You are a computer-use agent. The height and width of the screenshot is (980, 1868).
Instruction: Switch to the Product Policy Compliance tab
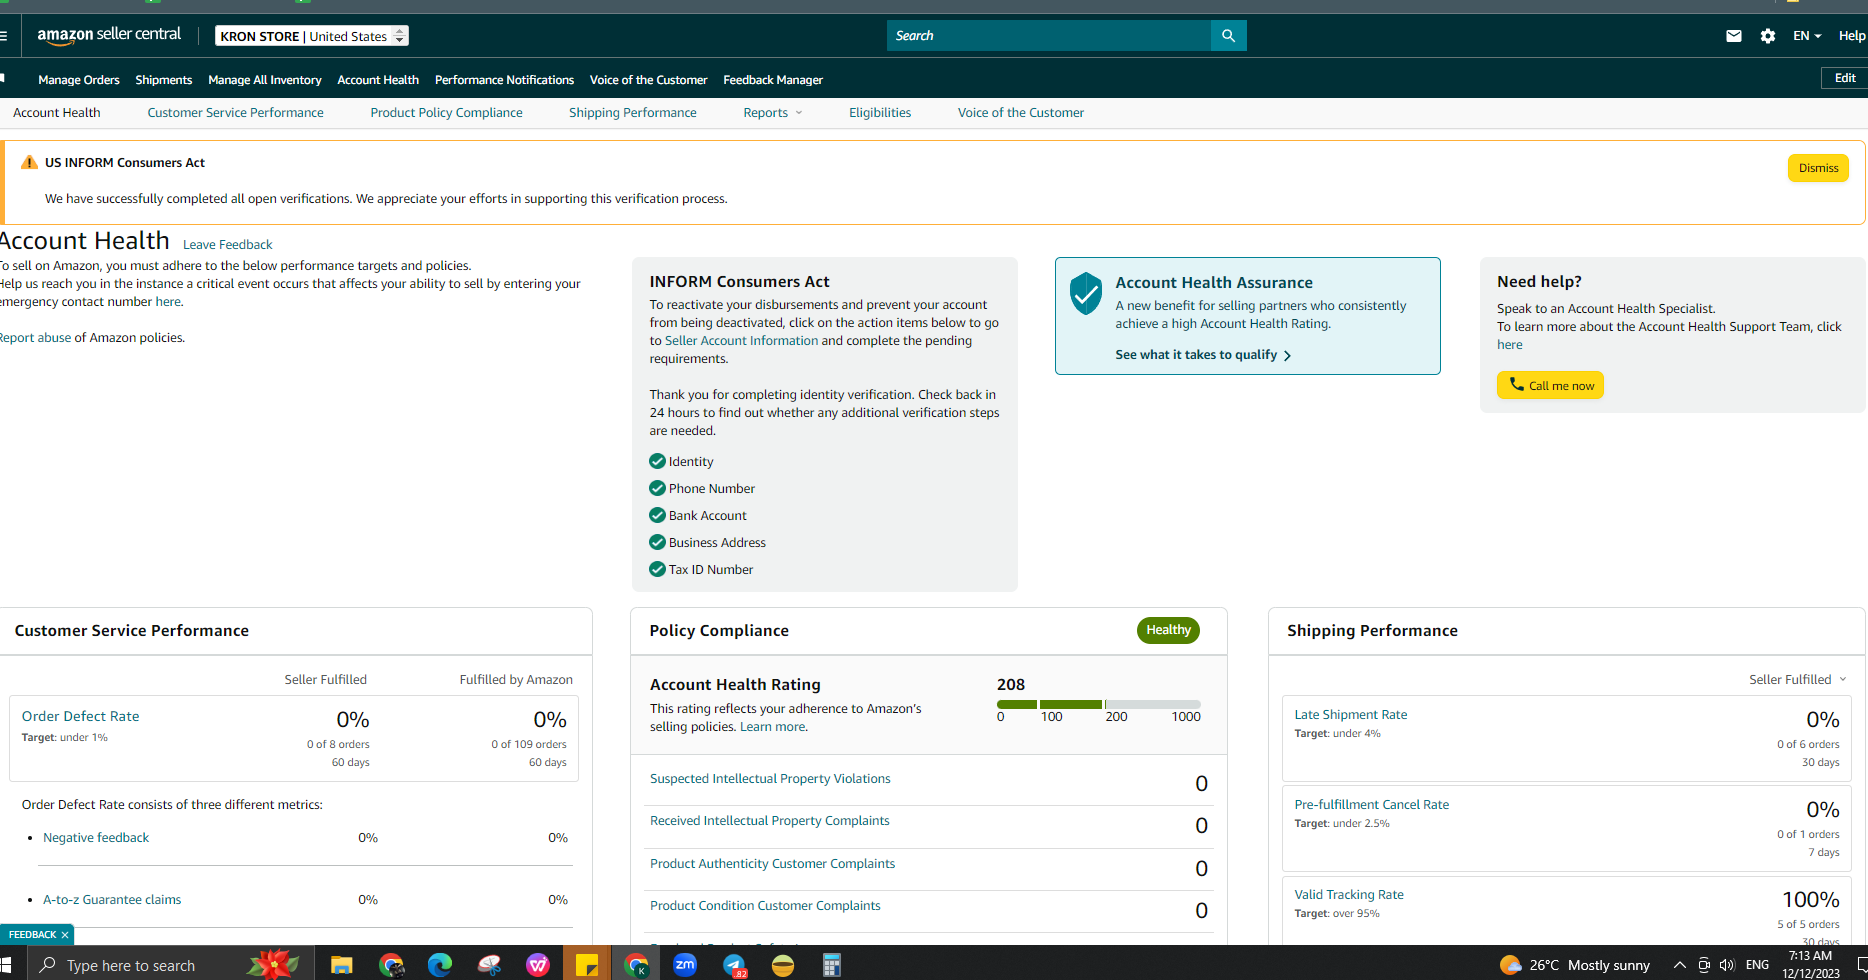[446, 113]
